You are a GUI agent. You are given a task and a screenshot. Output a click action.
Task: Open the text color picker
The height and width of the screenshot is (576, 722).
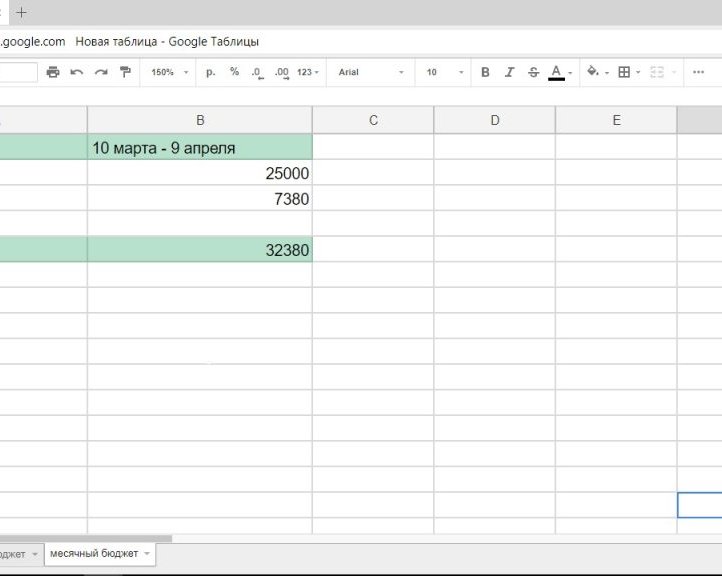tap(558, 72)
